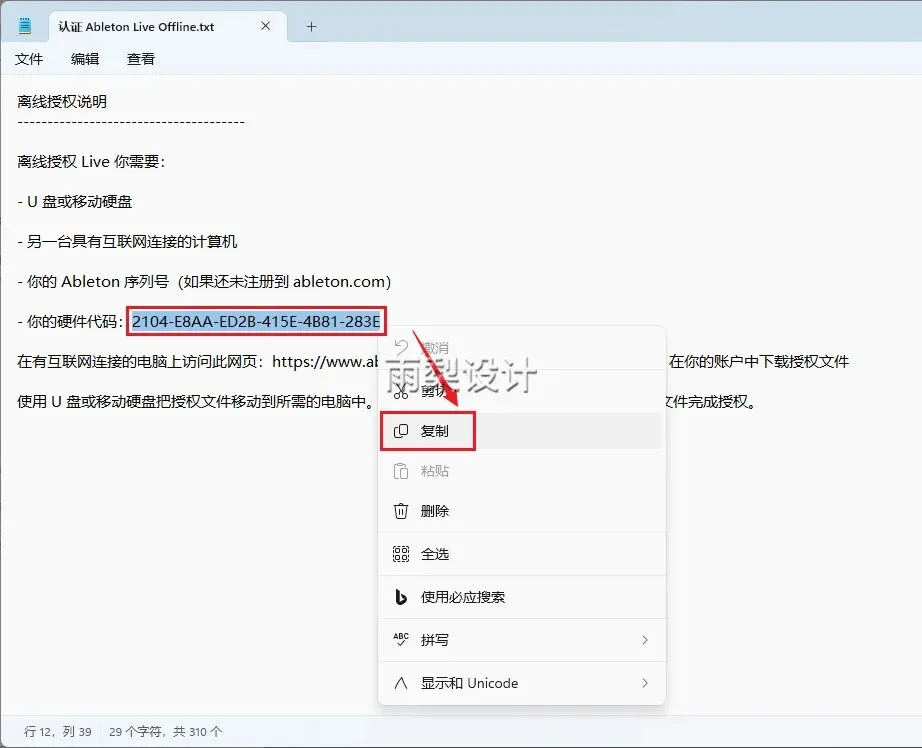Click the Notepad app icon in title bar
Image resolution: width=922 pixels, height=748 pixels.
(x=25, y=26)
